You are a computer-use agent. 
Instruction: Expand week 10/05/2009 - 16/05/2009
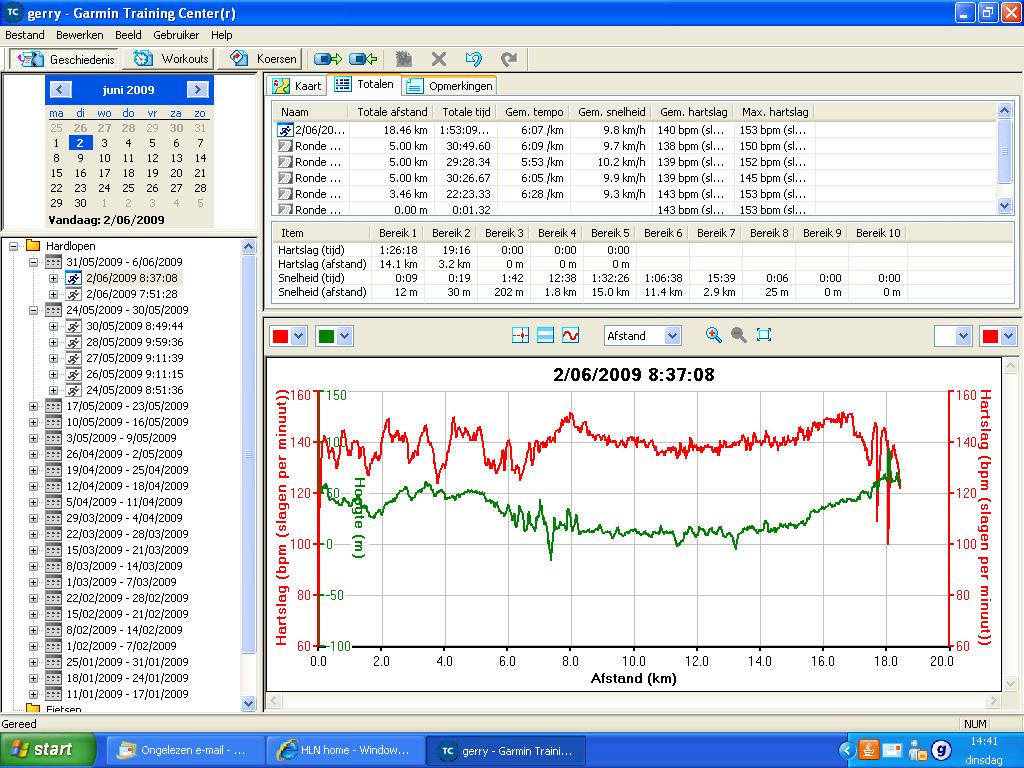click(x=33, y=423)
